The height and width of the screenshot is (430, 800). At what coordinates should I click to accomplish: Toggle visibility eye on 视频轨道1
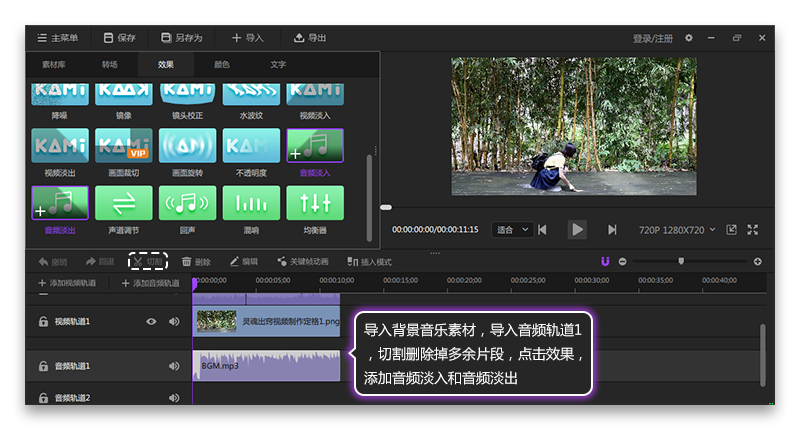pos(151,322)
